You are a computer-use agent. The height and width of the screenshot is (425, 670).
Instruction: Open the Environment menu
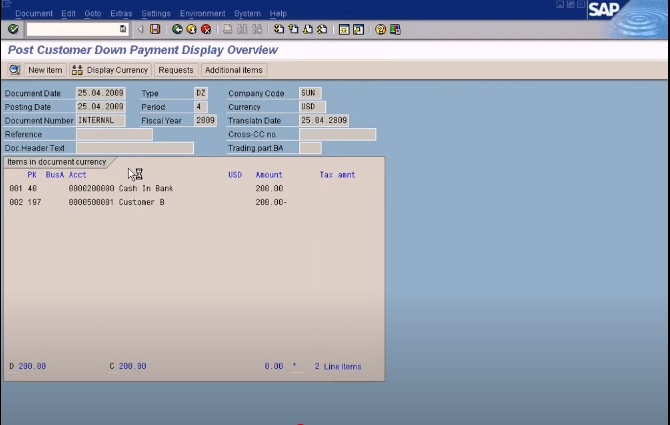point(203,14)
